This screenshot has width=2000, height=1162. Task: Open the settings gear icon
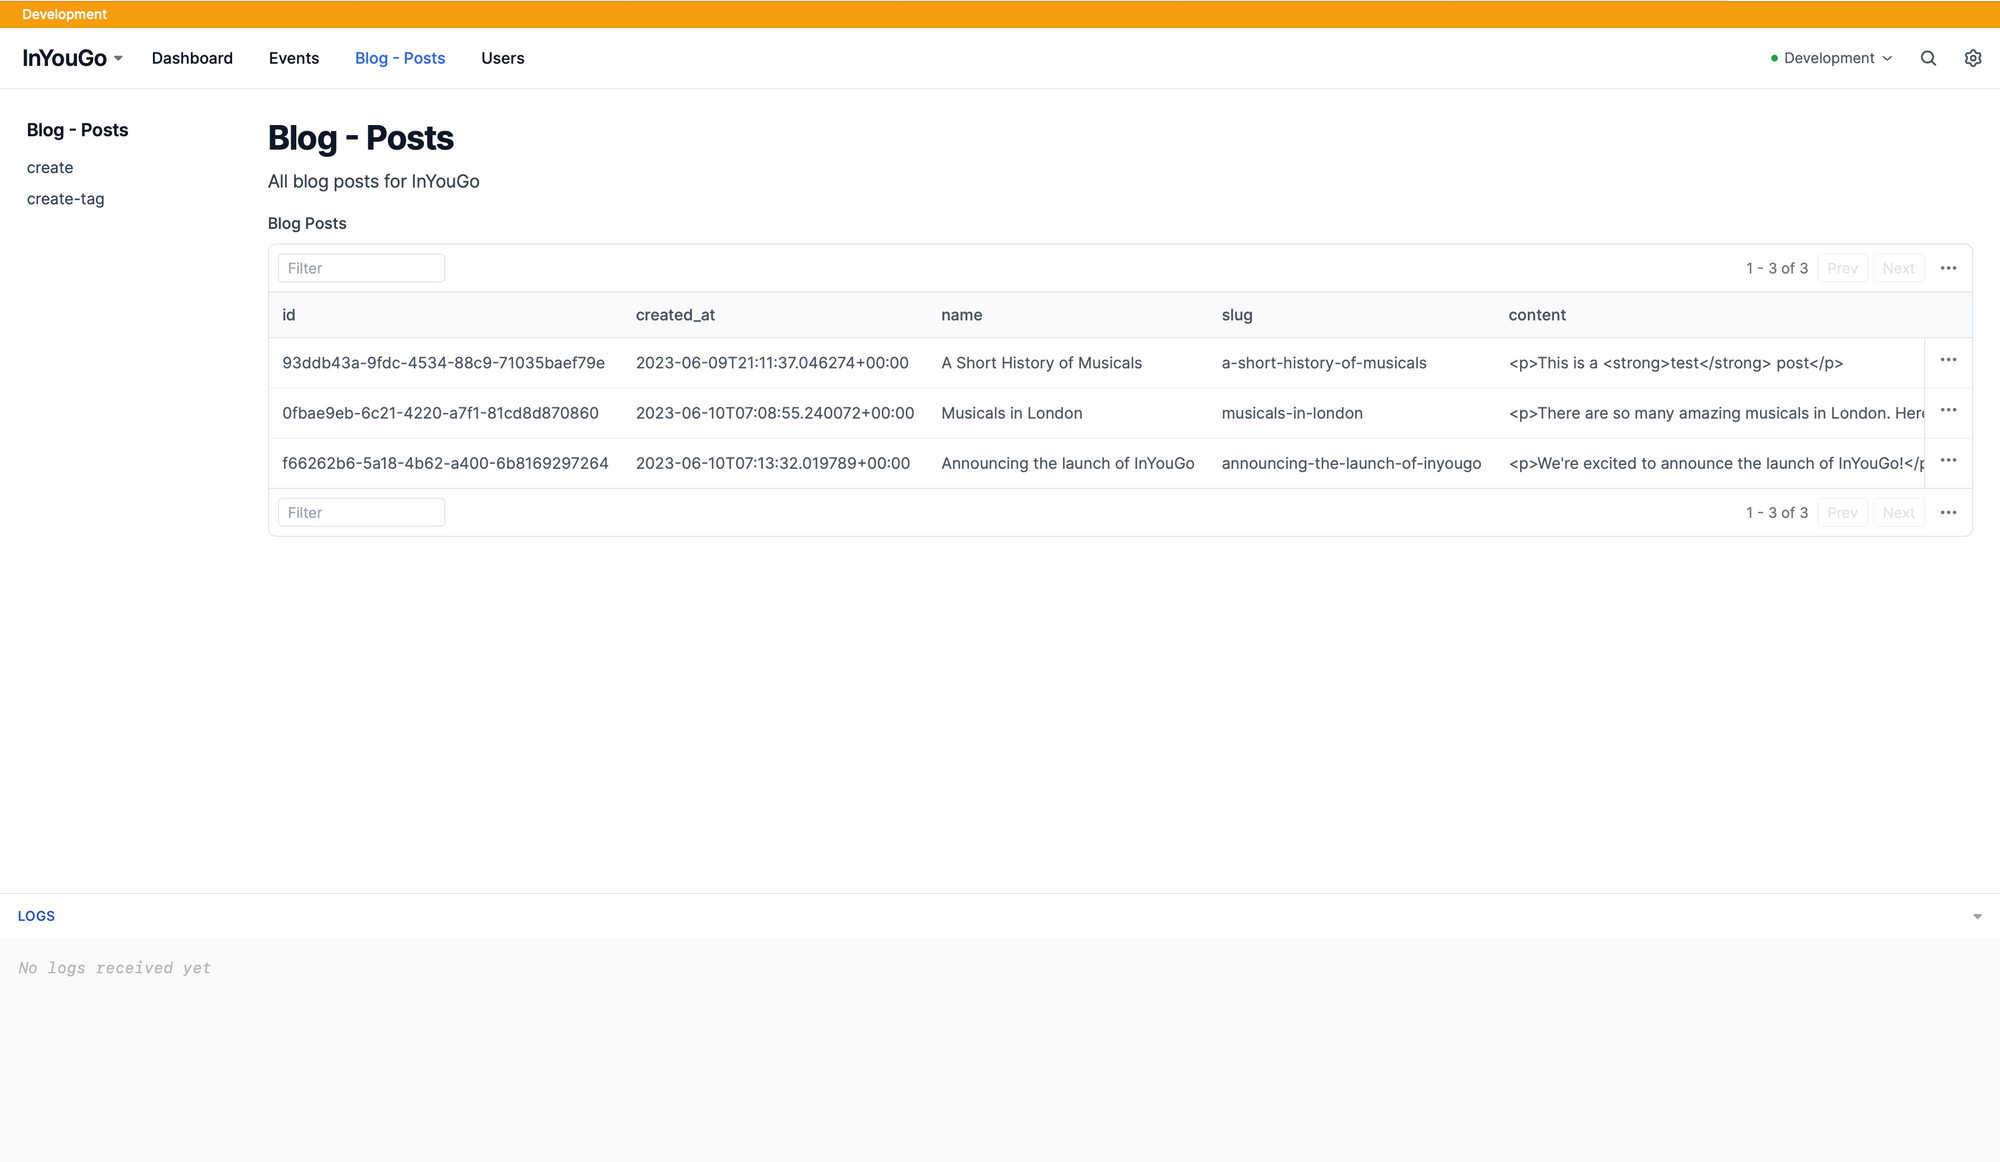[x=1972, y=58]
